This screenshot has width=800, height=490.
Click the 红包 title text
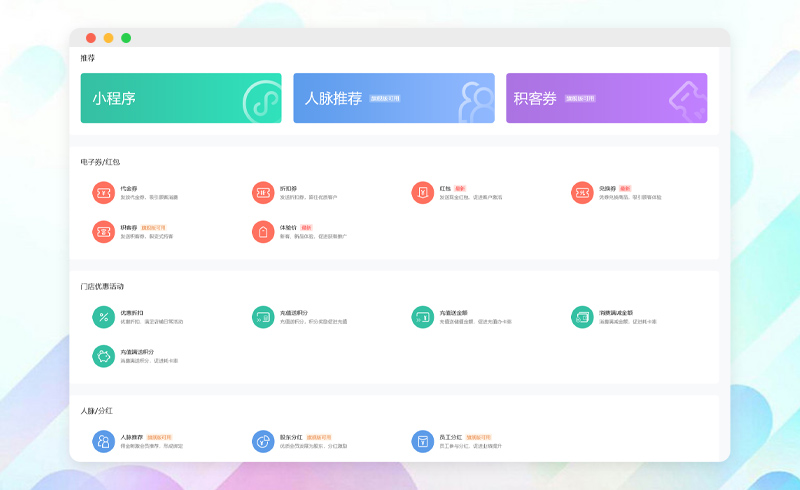[445, 187]
